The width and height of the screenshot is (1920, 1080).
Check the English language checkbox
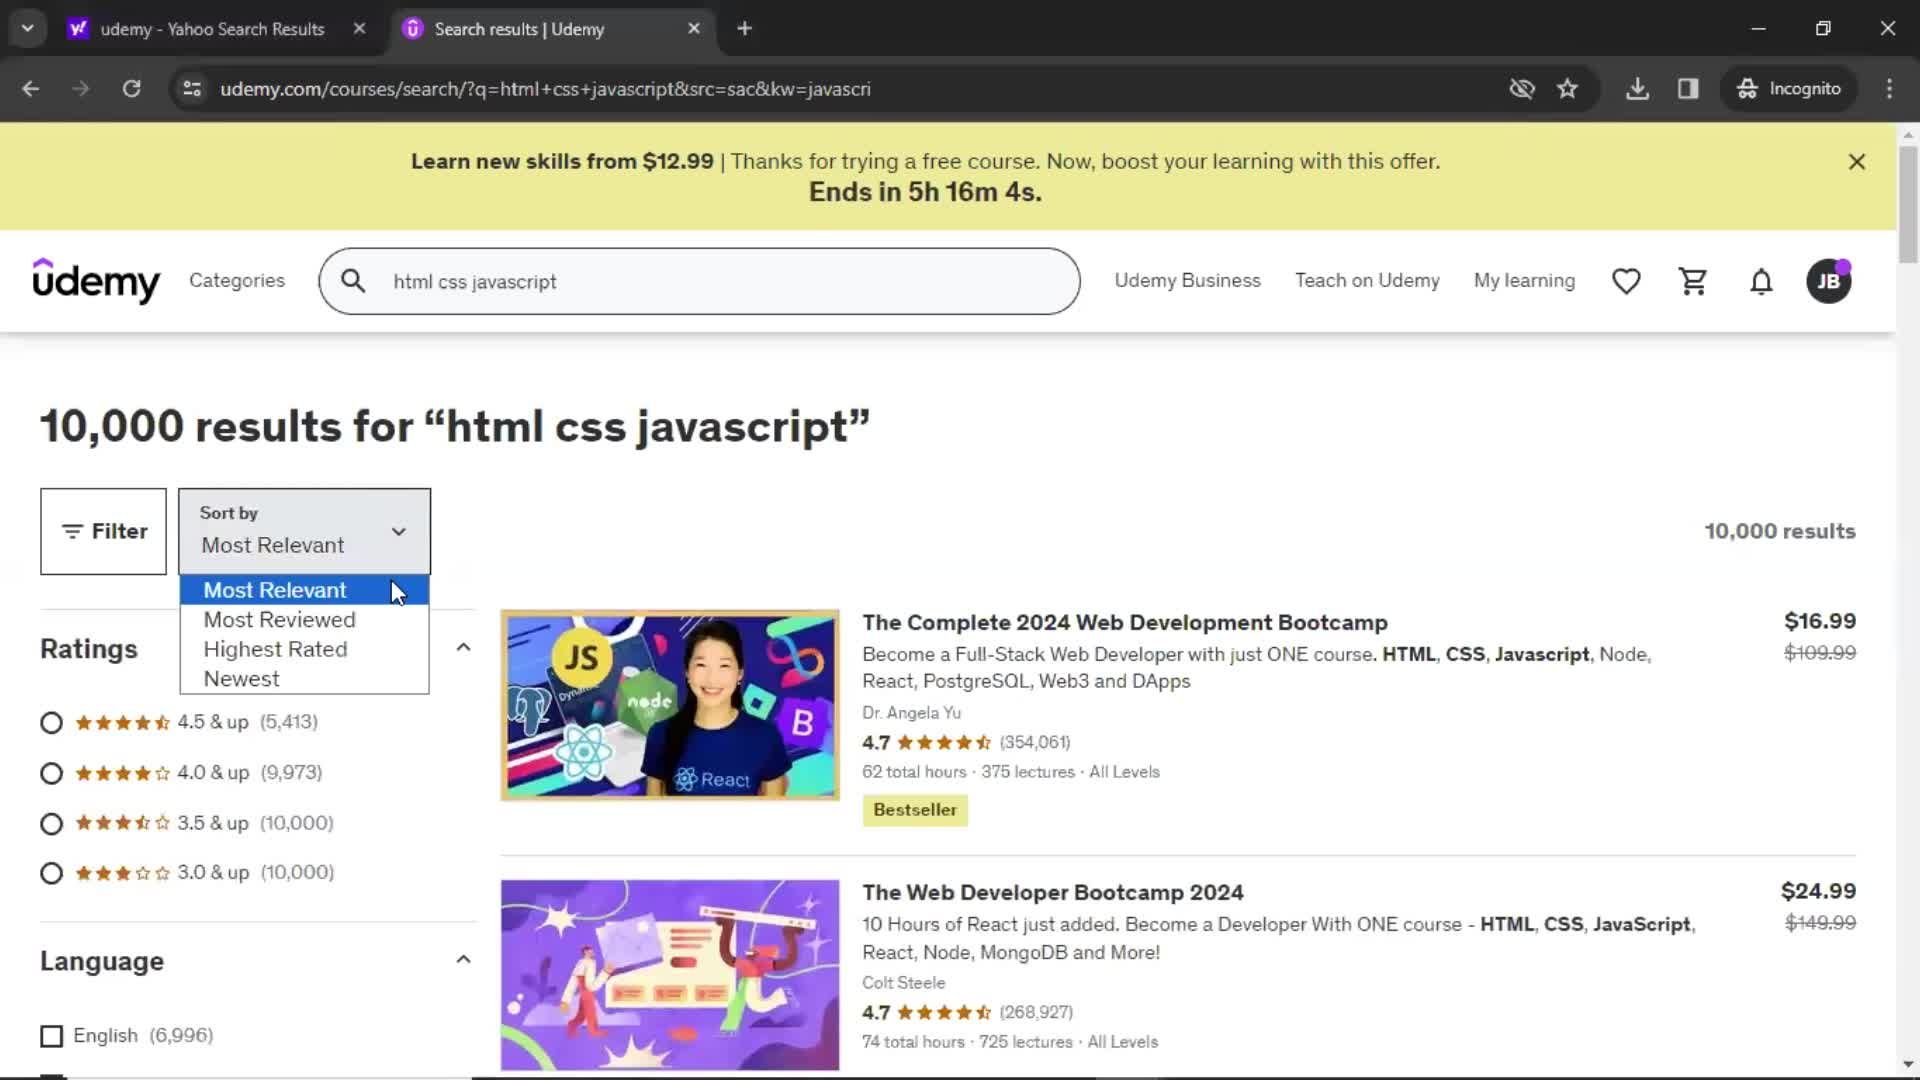(51, 1036)
